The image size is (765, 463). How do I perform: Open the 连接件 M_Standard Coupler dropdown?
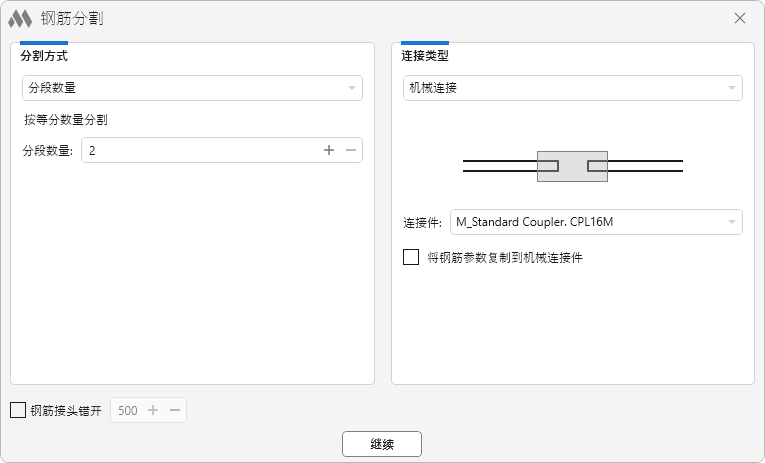[x=595, y=221]
